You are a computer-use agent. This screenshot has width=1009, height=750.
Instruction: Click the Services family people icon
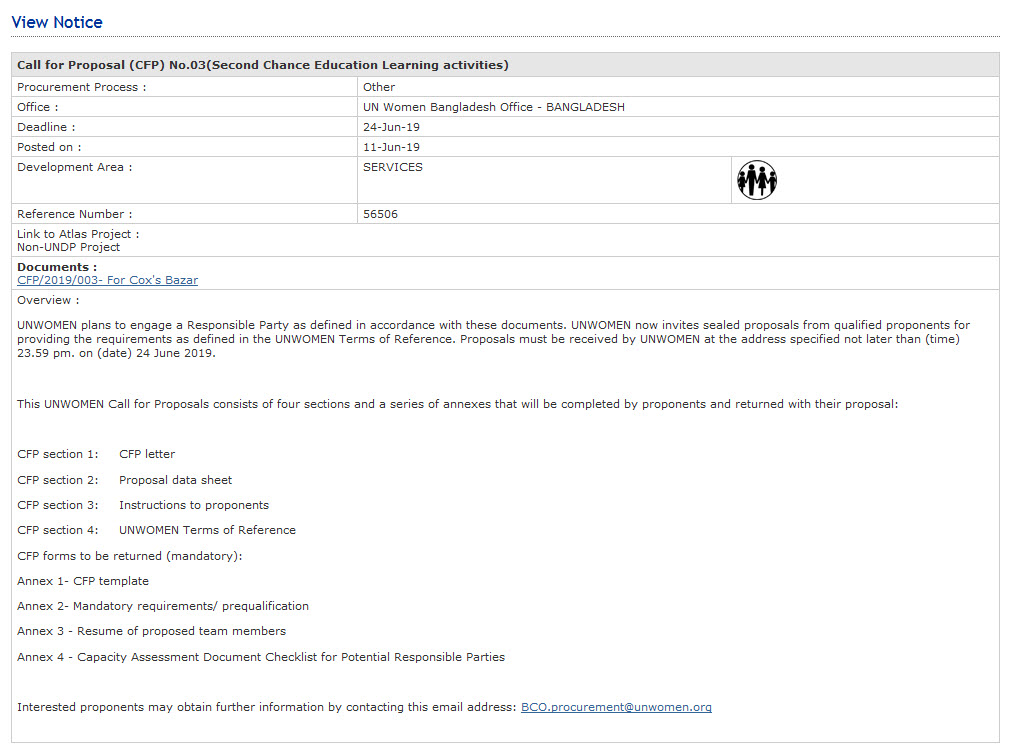pyautogui.click(x=757, y=180)
